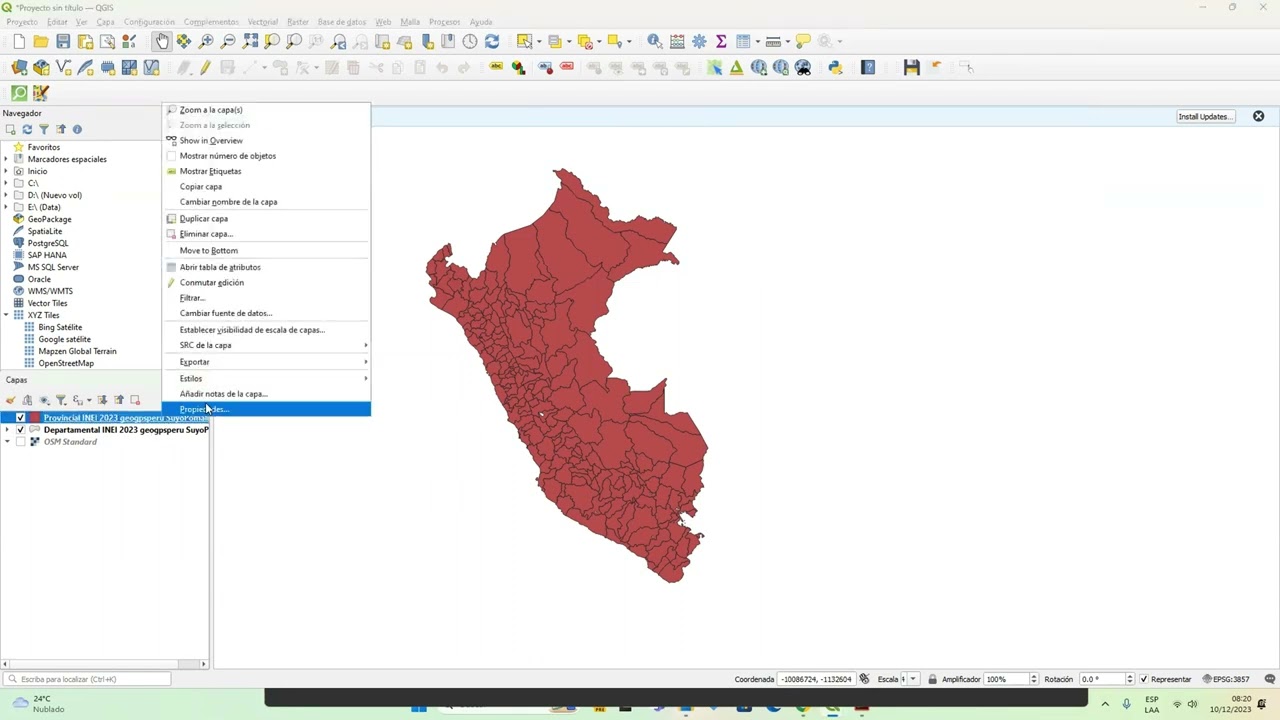Open layer styling brush in Capas panel
The image size is (1280, 720).
pos(11,400)
